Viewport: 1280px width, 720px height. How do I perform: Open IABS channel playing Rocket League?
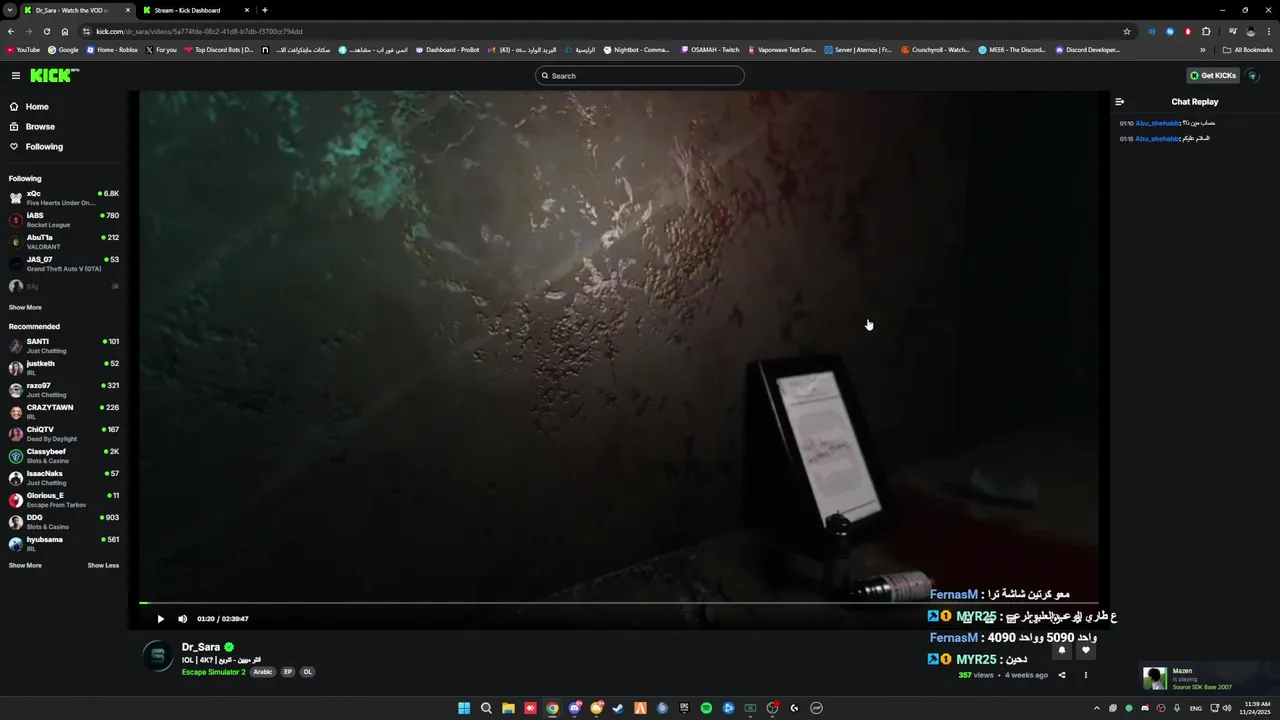(64, 220)
